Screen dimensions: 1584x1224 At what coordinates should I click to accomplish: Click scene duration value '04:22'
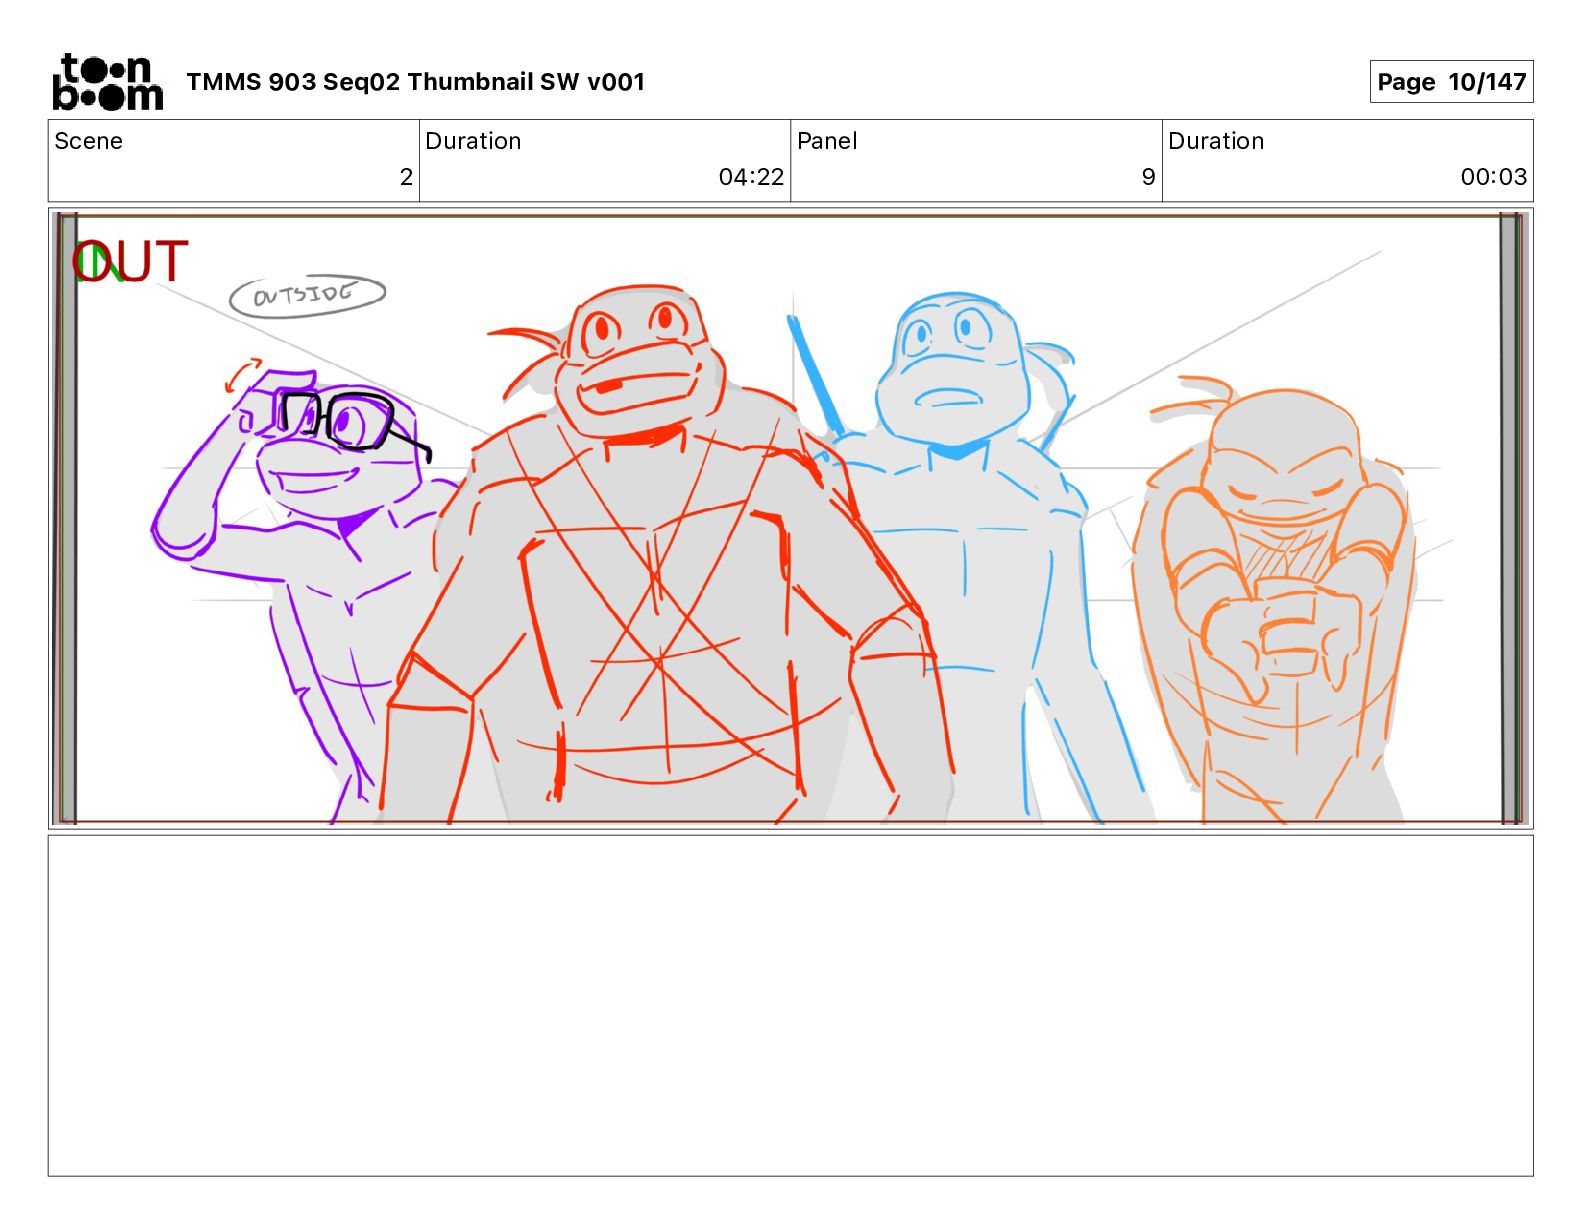(751, 177)
